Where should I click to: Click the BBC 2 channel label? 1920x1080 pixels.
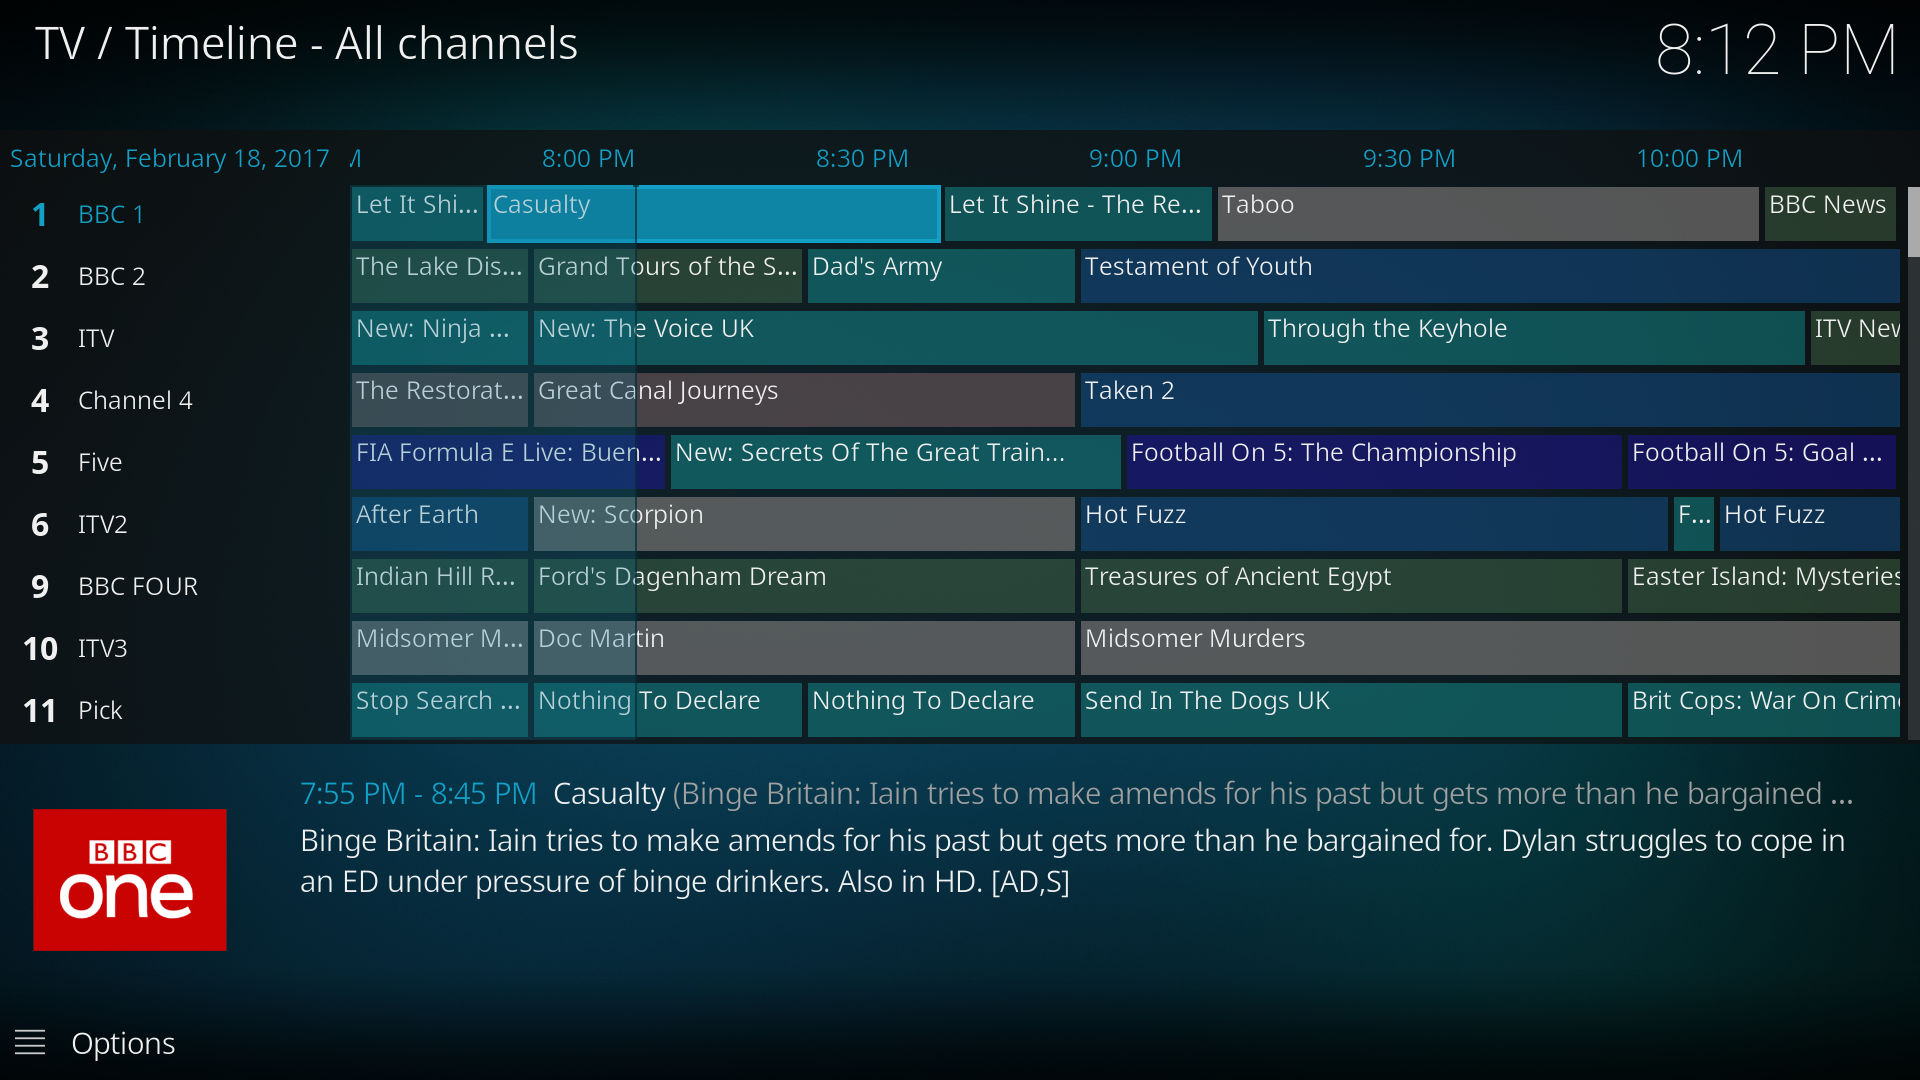113,273
